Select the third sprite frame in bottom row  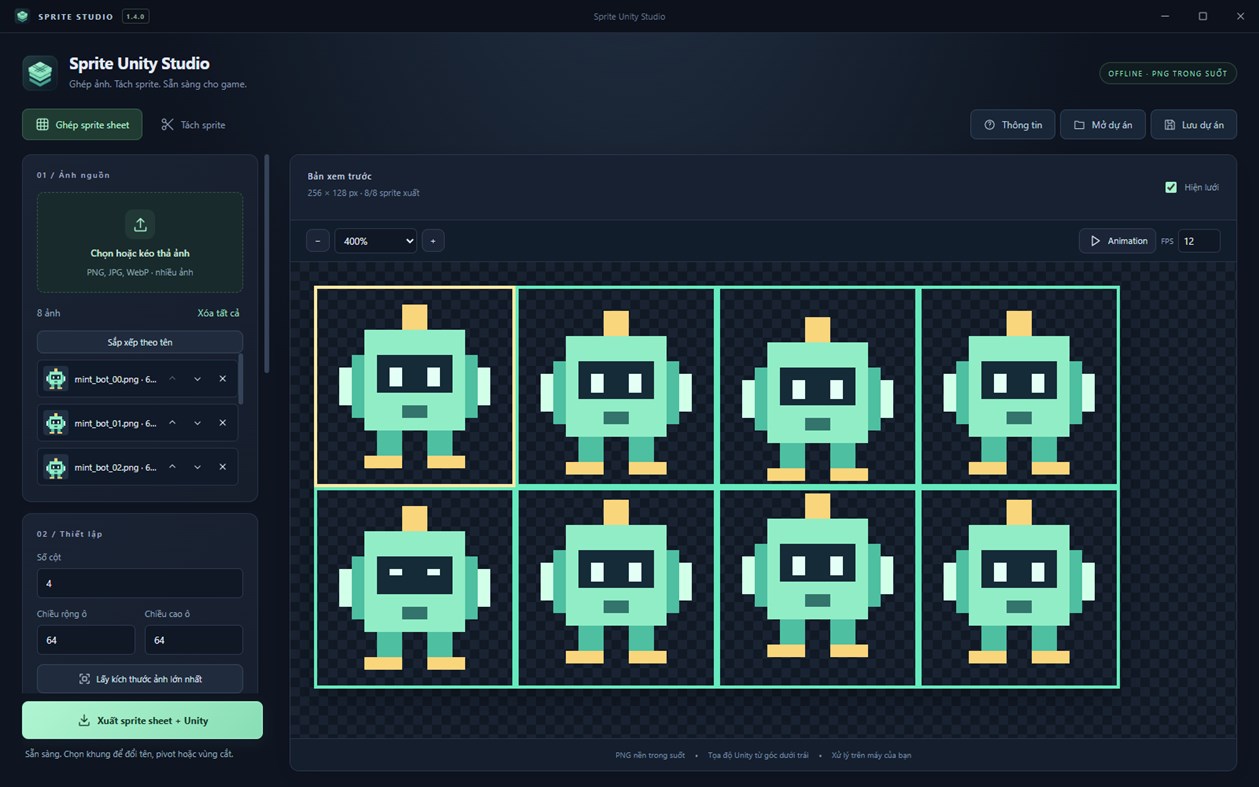click(818, 587)
